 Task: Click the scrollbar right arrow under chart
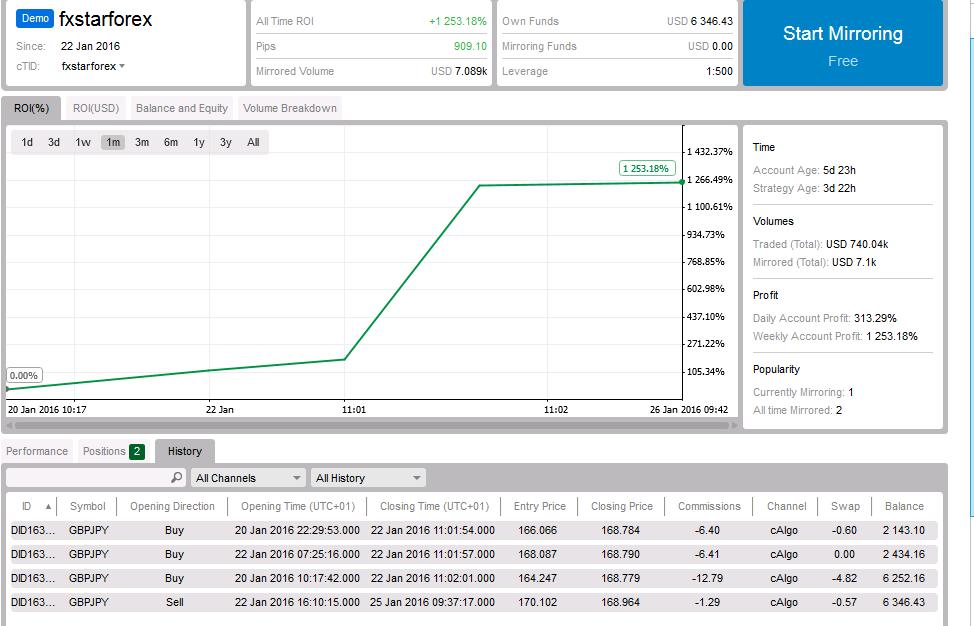(734, 425)
